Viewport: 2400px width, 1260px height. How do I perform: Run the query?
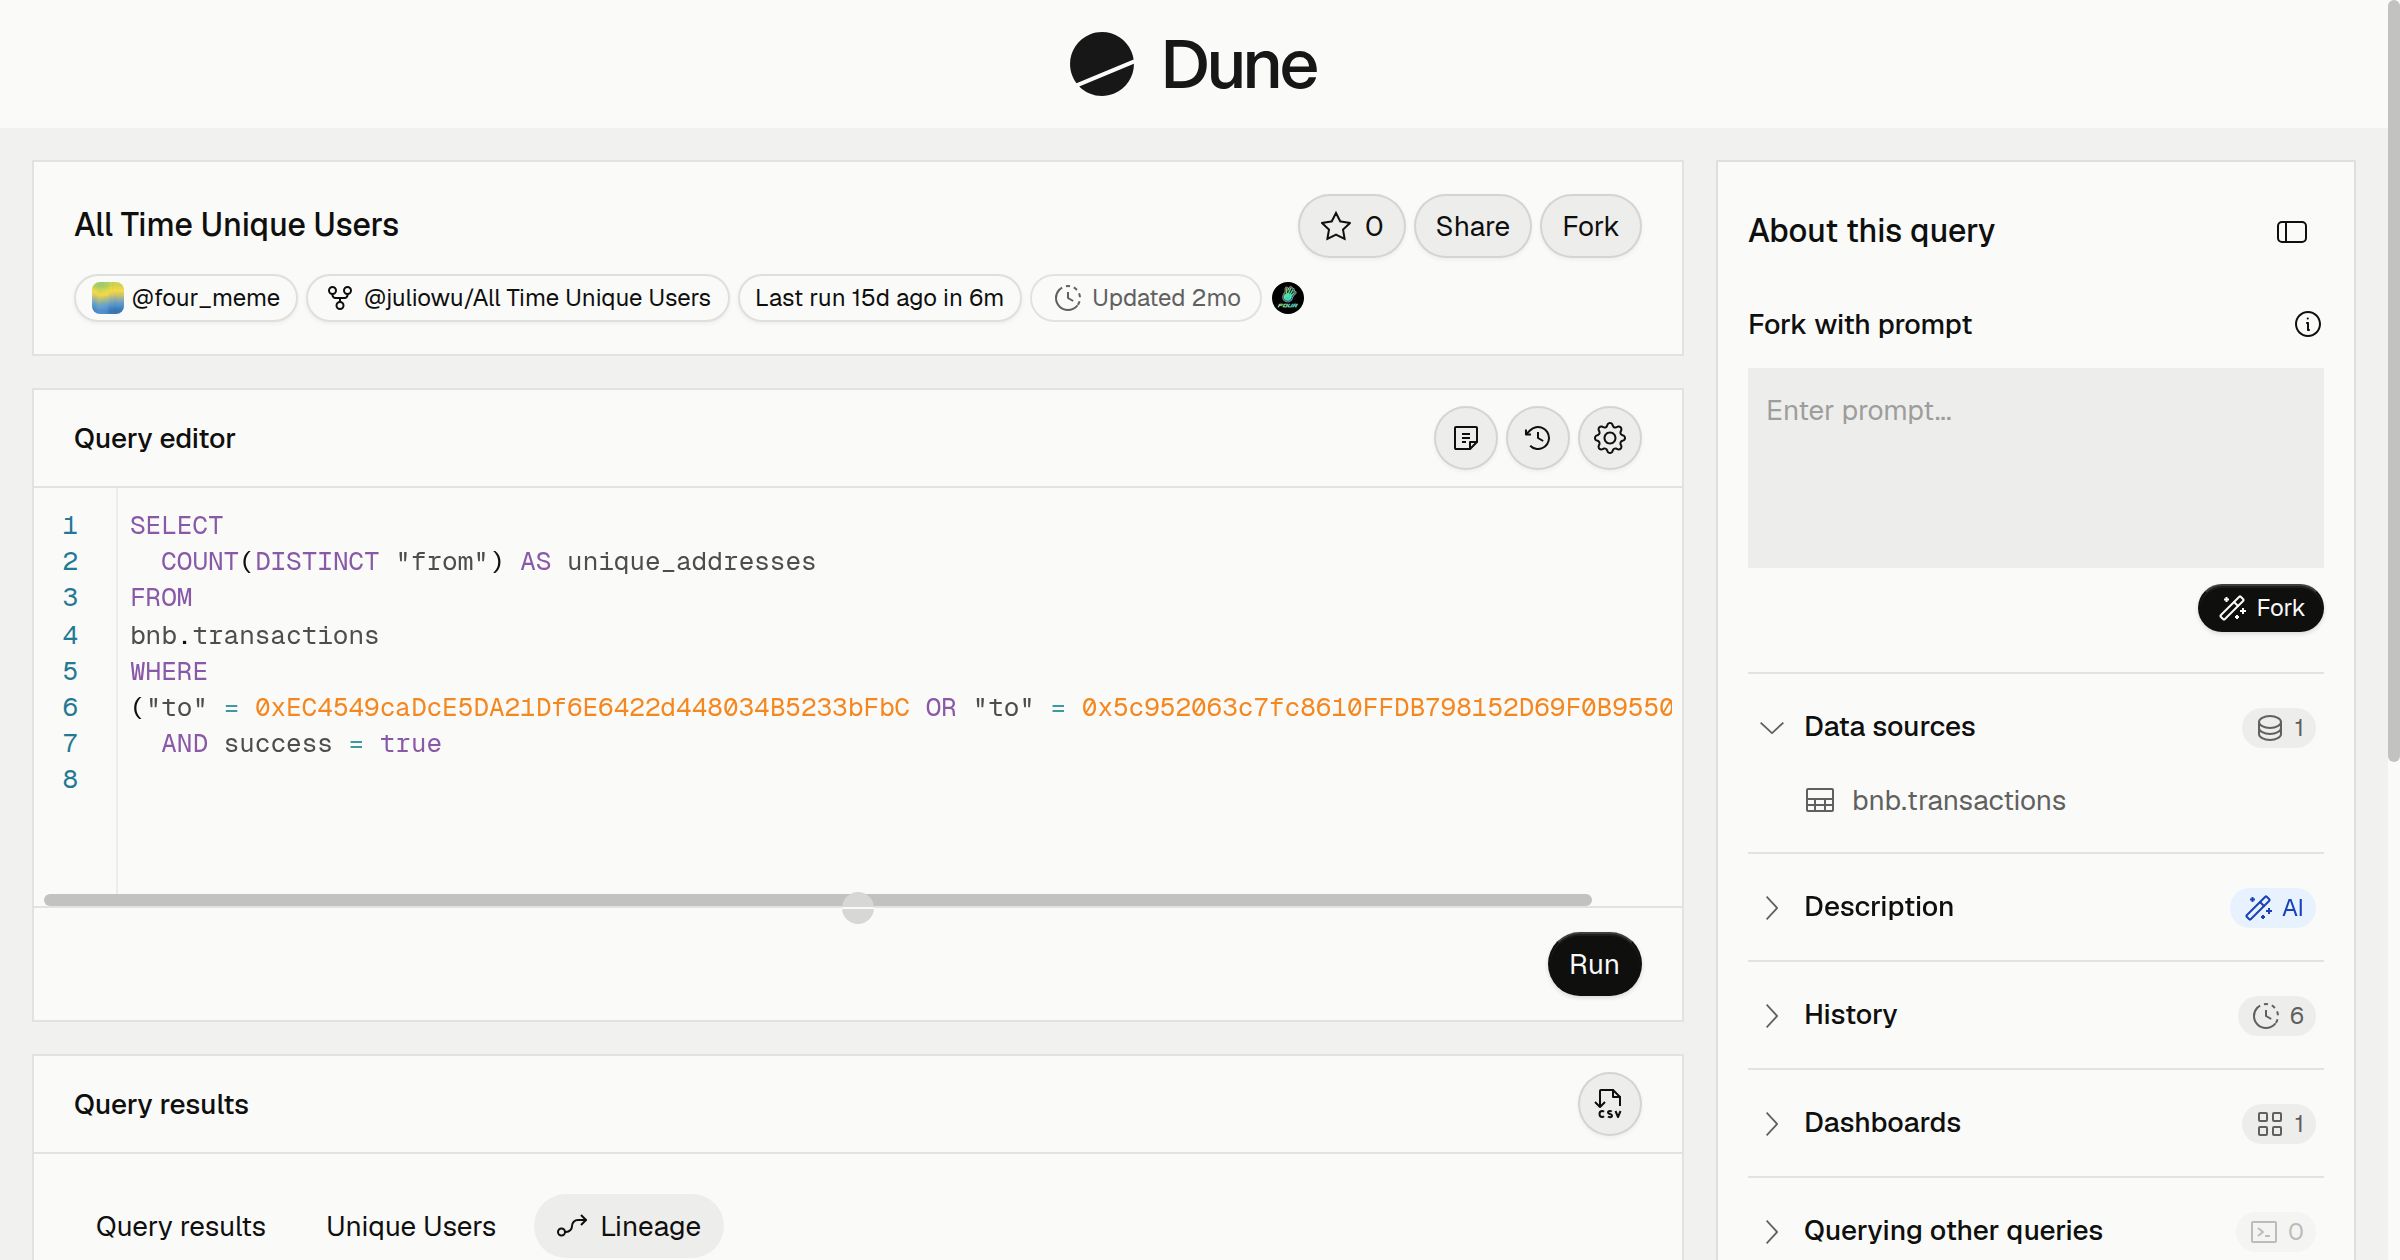(x=1594, y=964)
